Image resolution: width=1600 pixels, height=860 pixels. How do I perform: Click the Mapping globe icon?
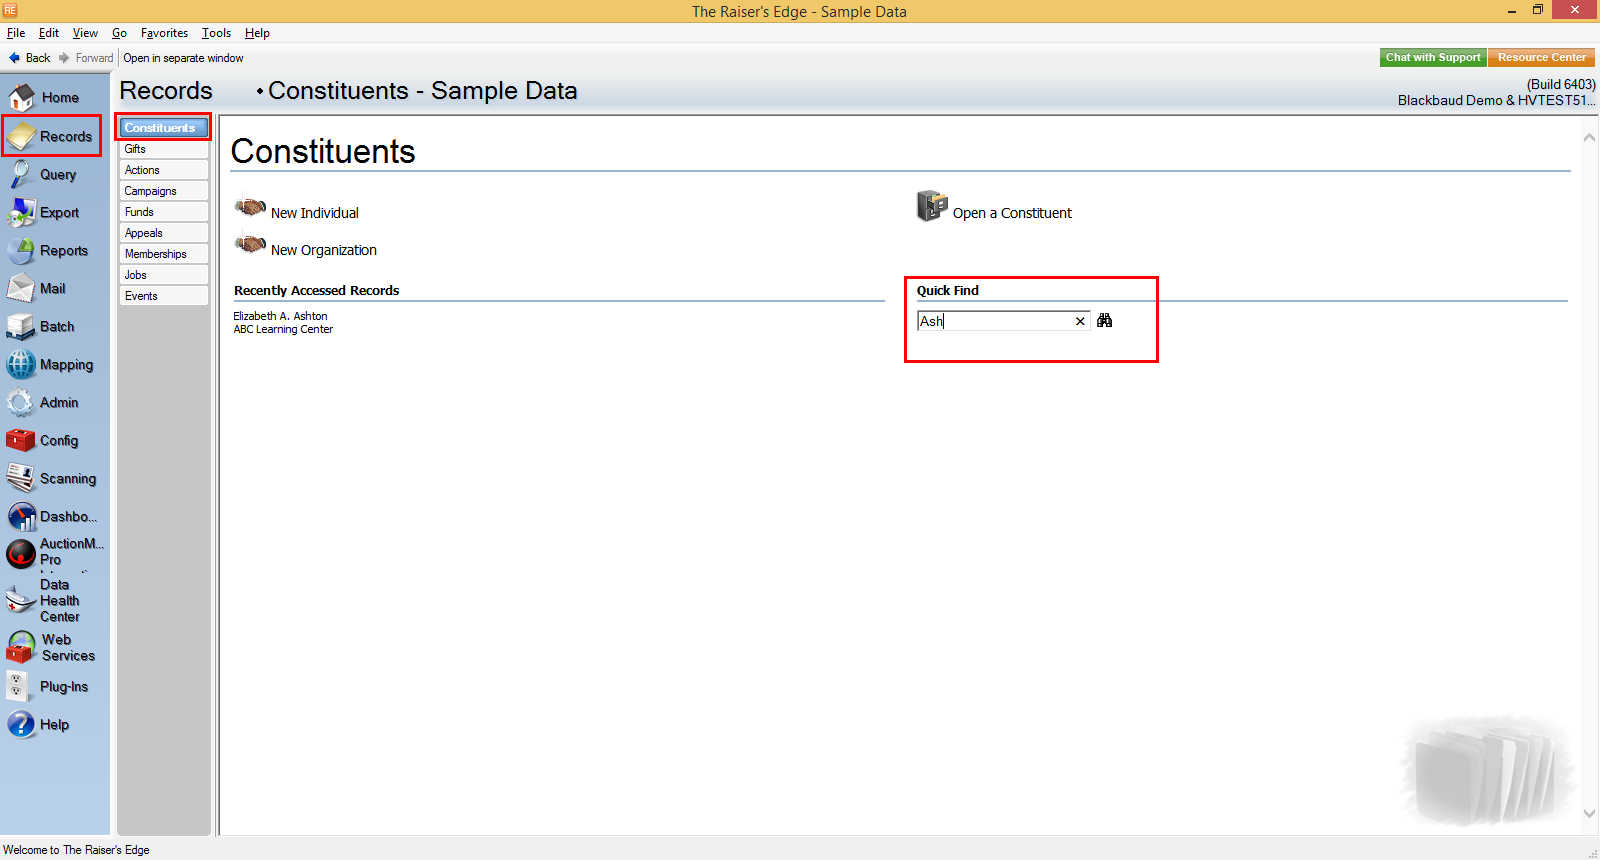[20, 365]
